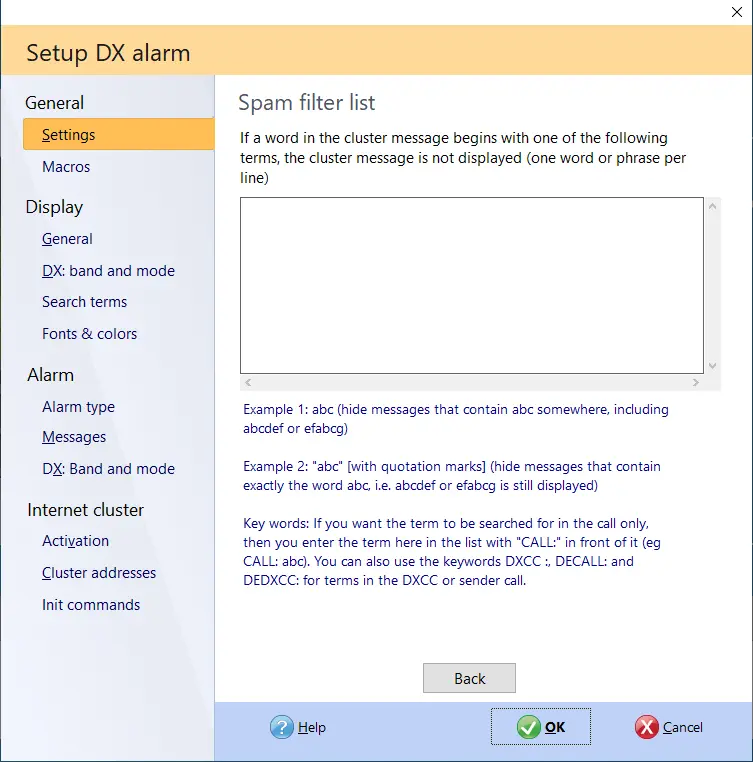Click the Spam filter list title
The width and height of the screenshot is (753, 762).
pos(307,103)
